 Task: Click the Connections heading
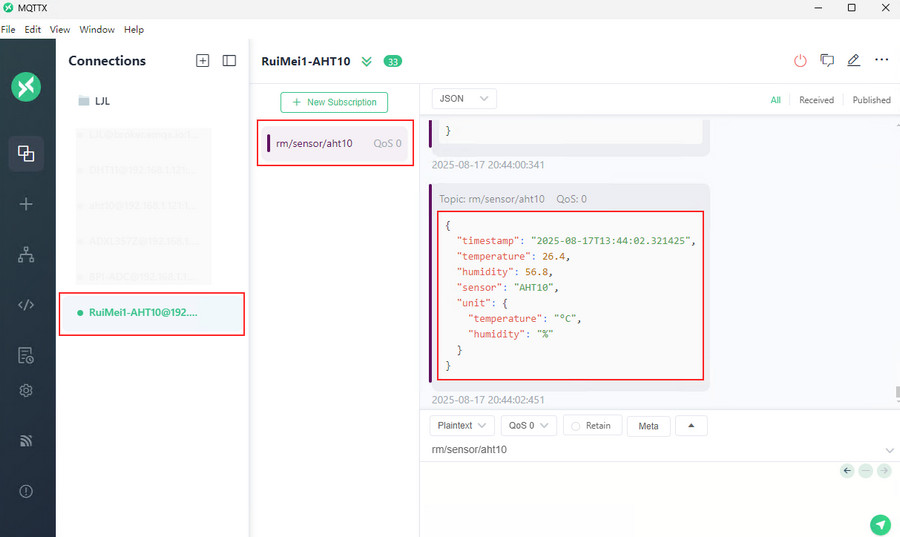tap(107, 61)
